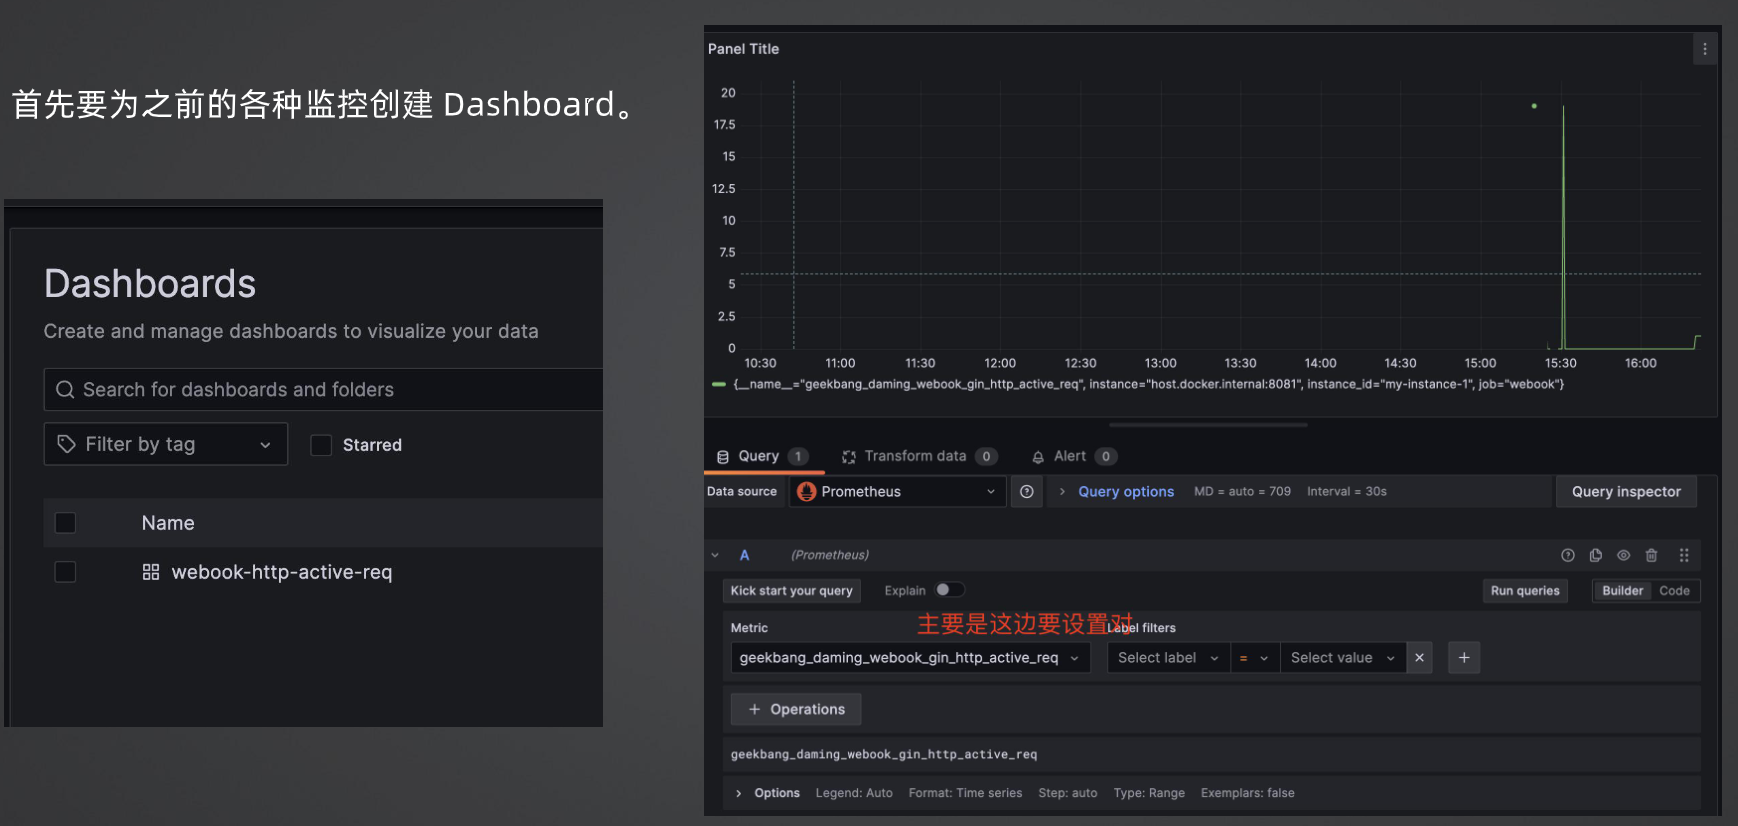The image size is (1738, 826).
Task: Click the Query inspector button
Action: pyautogui.click(x=1626, y=492)
